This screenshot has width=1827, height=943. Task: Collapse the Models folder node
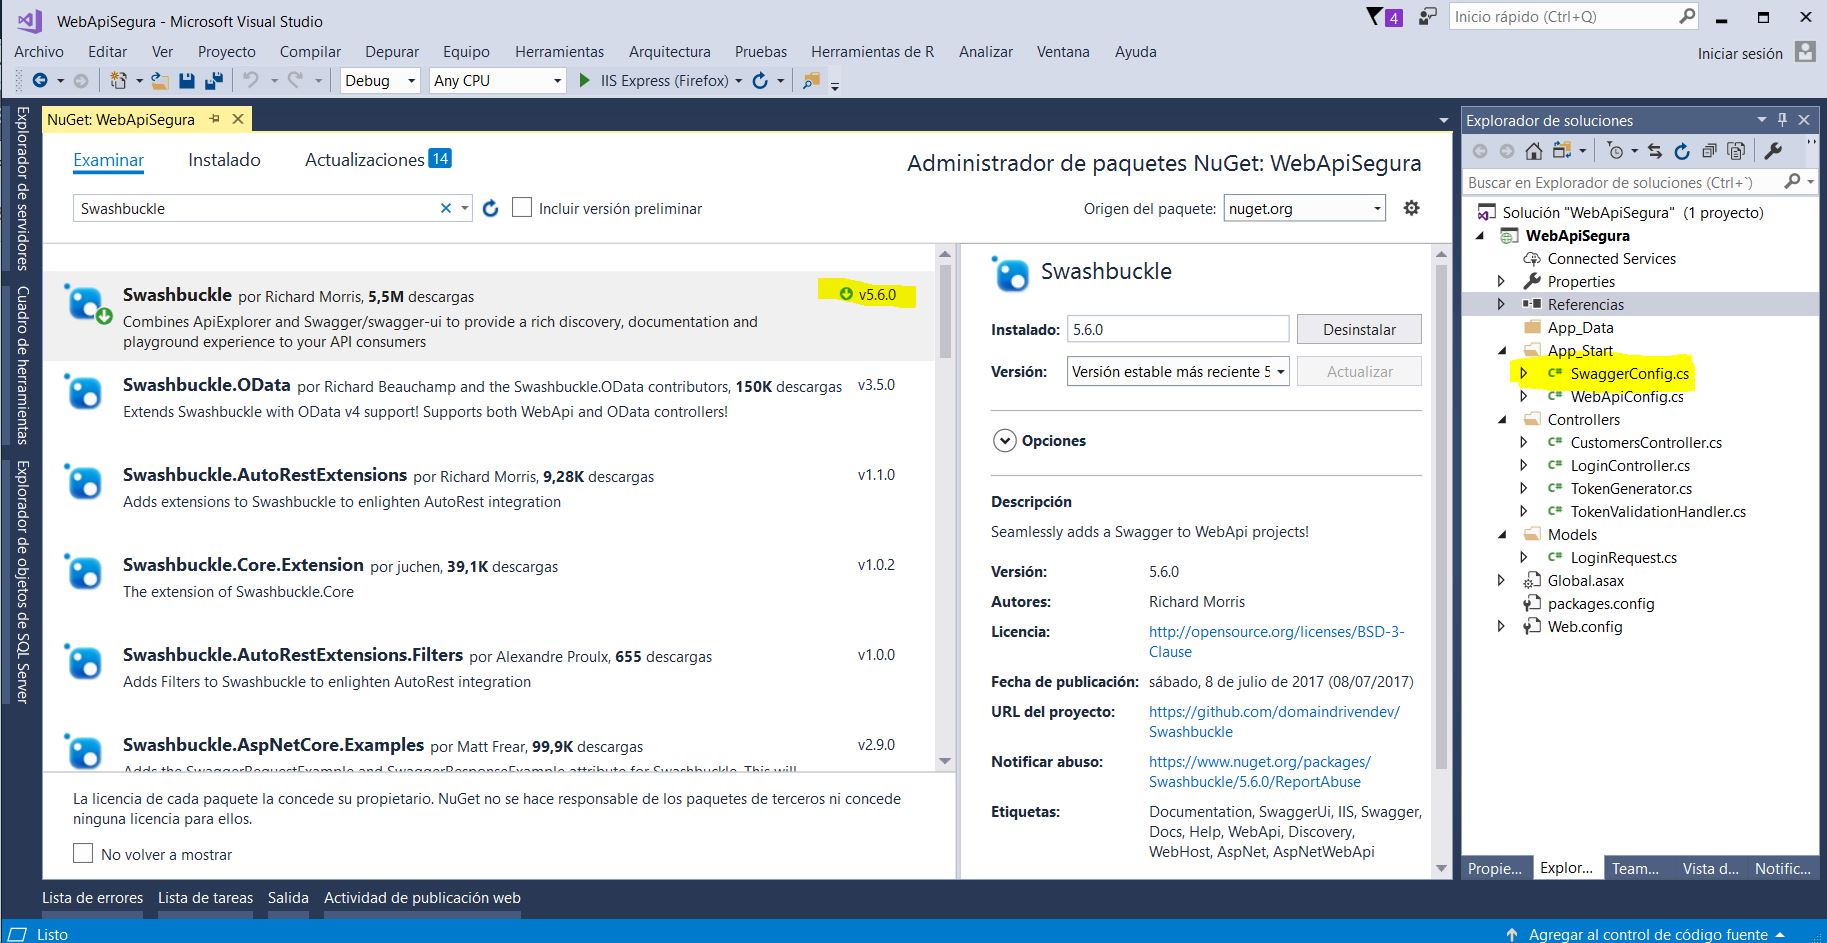coord(1501,535)
